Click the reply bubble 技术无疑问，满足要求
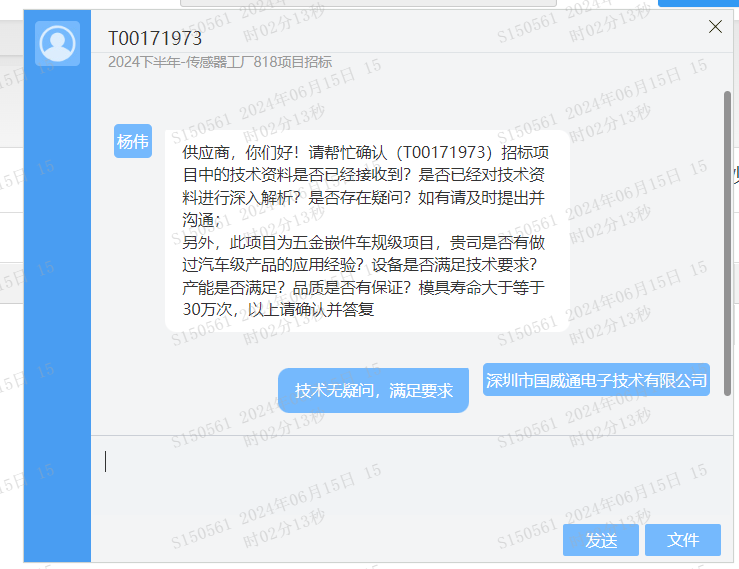This screenshot has height=569, width=739. pos(373,390)
